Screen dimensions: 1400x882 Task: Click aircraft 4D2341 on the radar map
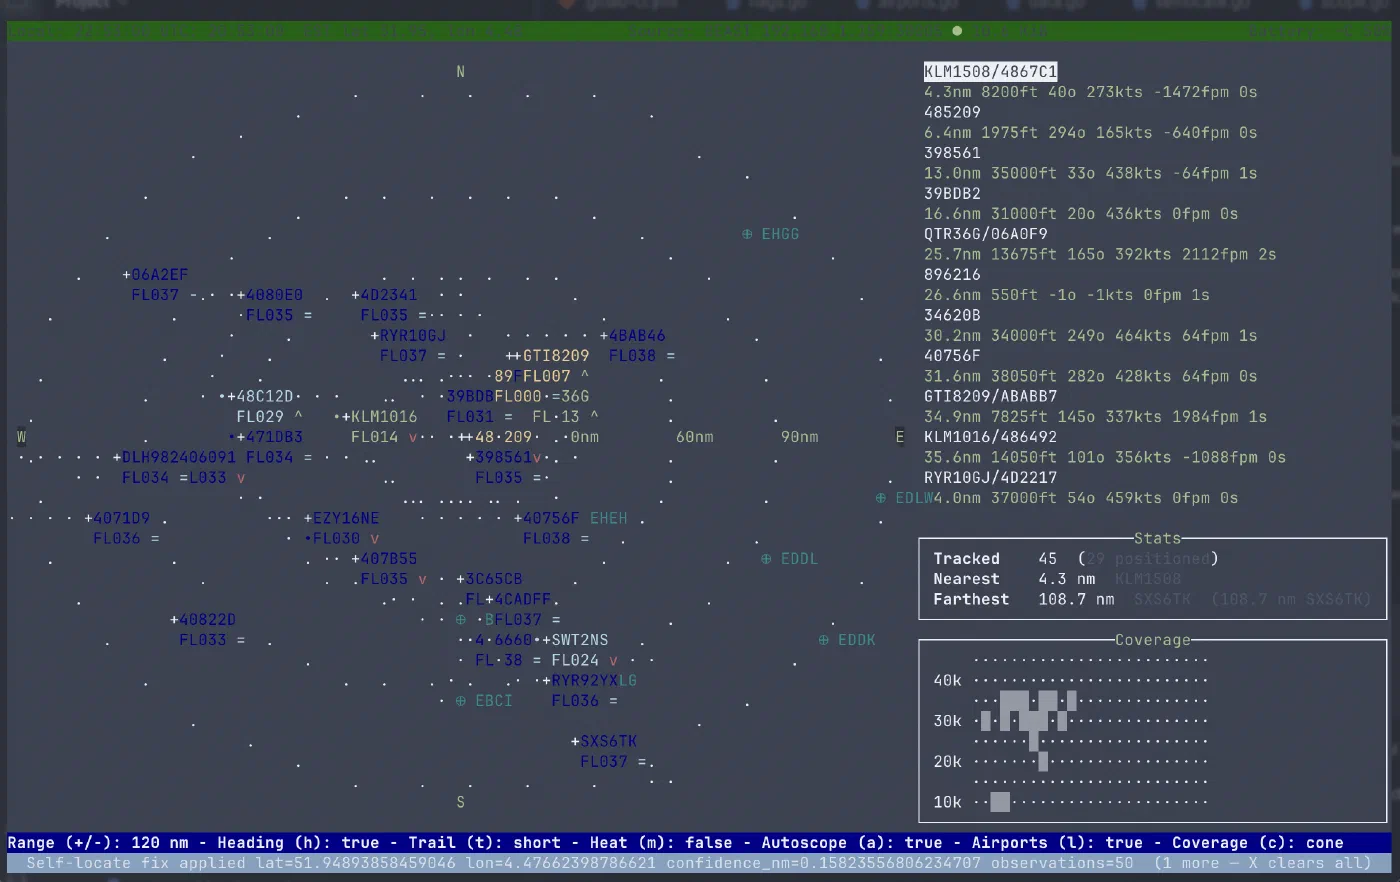[x=384, y=295]
